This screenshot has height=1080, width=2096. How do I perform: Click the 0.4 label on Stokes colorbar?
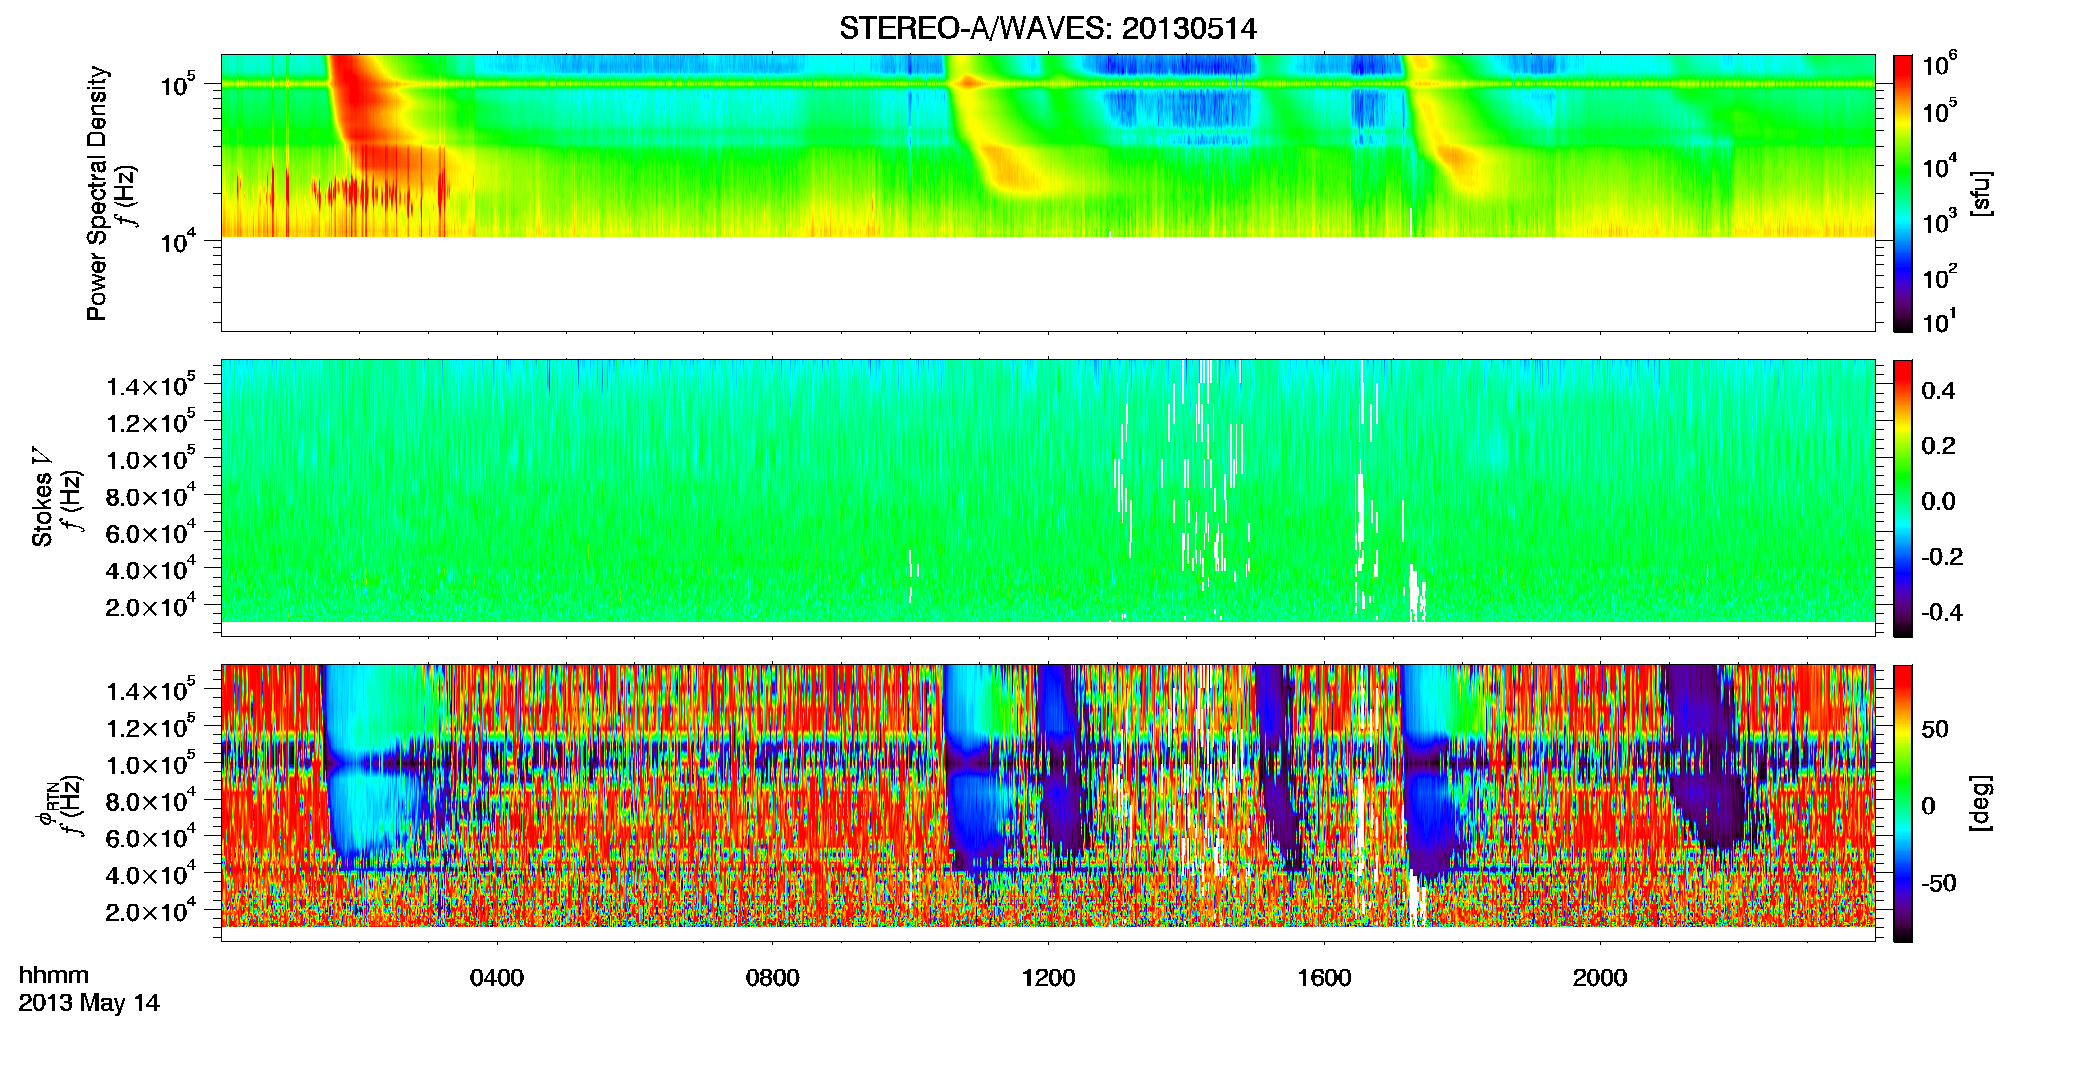coord(1938,391)
